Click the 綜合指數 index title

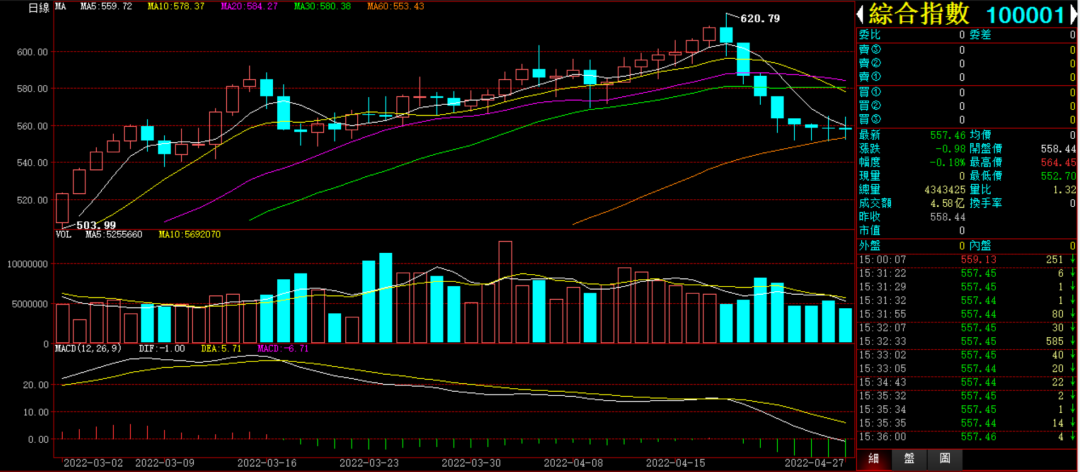pyautogui.click(x=919, y=14)
